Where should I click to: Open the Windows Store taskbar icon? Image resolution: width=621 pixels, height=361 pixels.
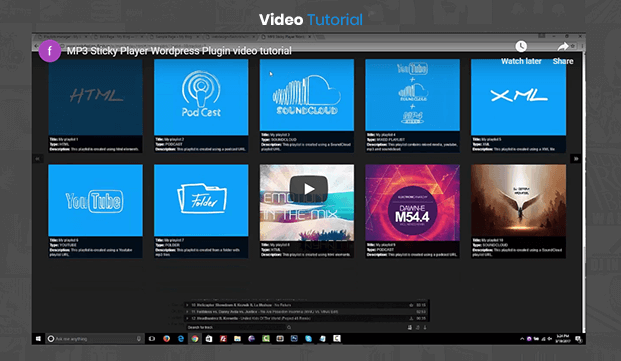[x=209, y=339]
